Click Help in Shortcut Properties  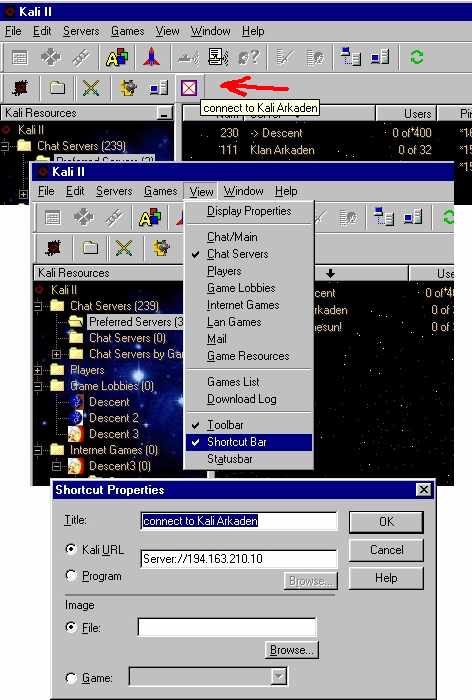point(386,578)
